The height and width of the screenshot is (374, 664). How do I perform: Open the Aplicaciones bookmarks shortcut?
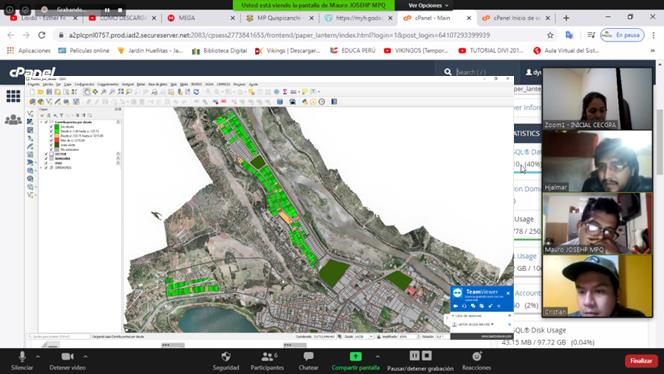click(28, 50)
